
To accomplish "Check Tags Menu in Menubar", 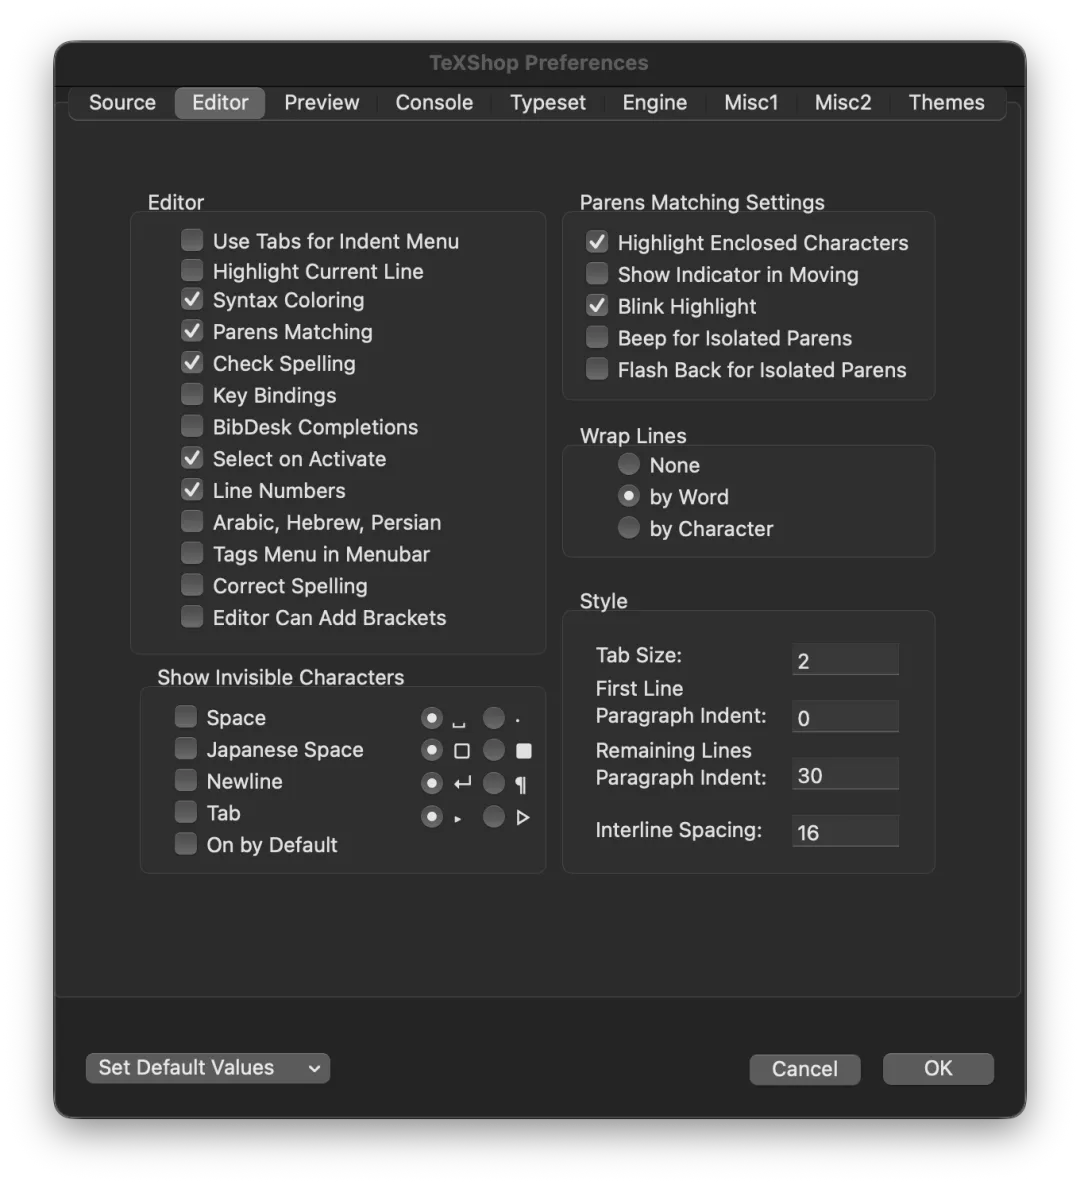I will 192,553.
